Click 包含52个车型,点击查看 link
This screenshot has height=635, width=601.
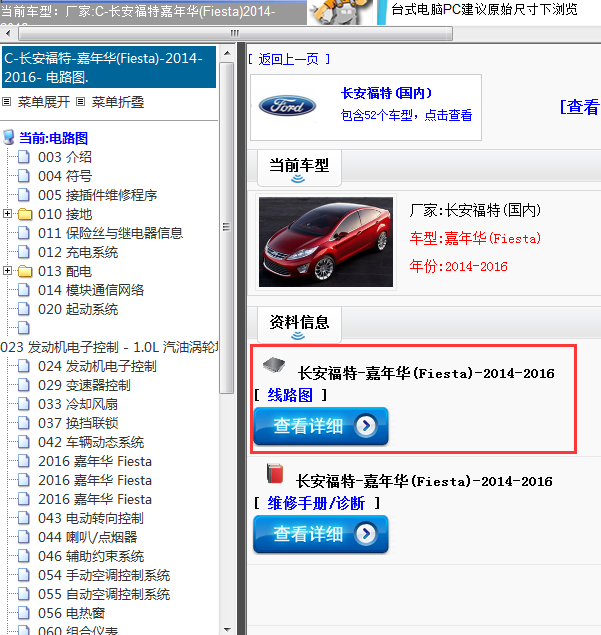[406, 115]
